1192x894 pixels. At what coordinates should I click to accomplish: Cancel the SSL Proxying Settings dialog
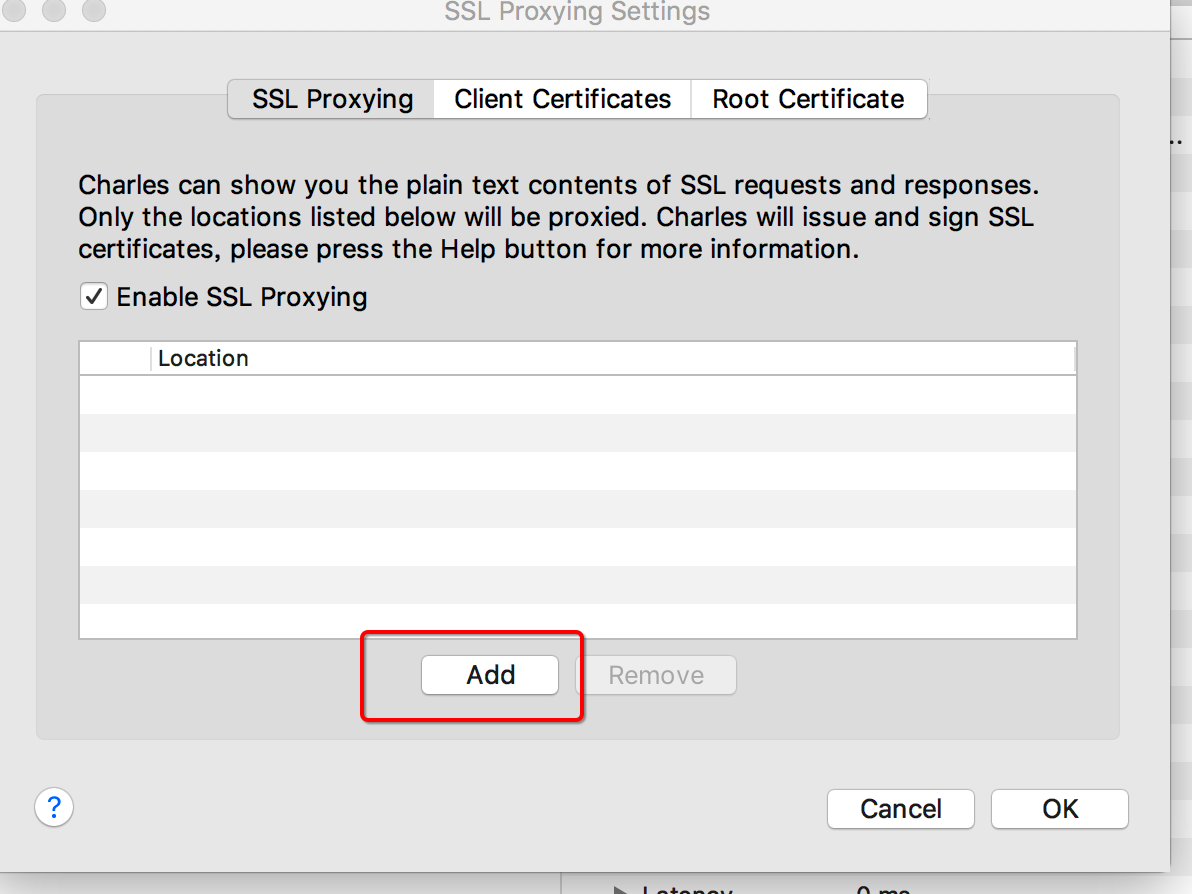(x=901, y=809)
